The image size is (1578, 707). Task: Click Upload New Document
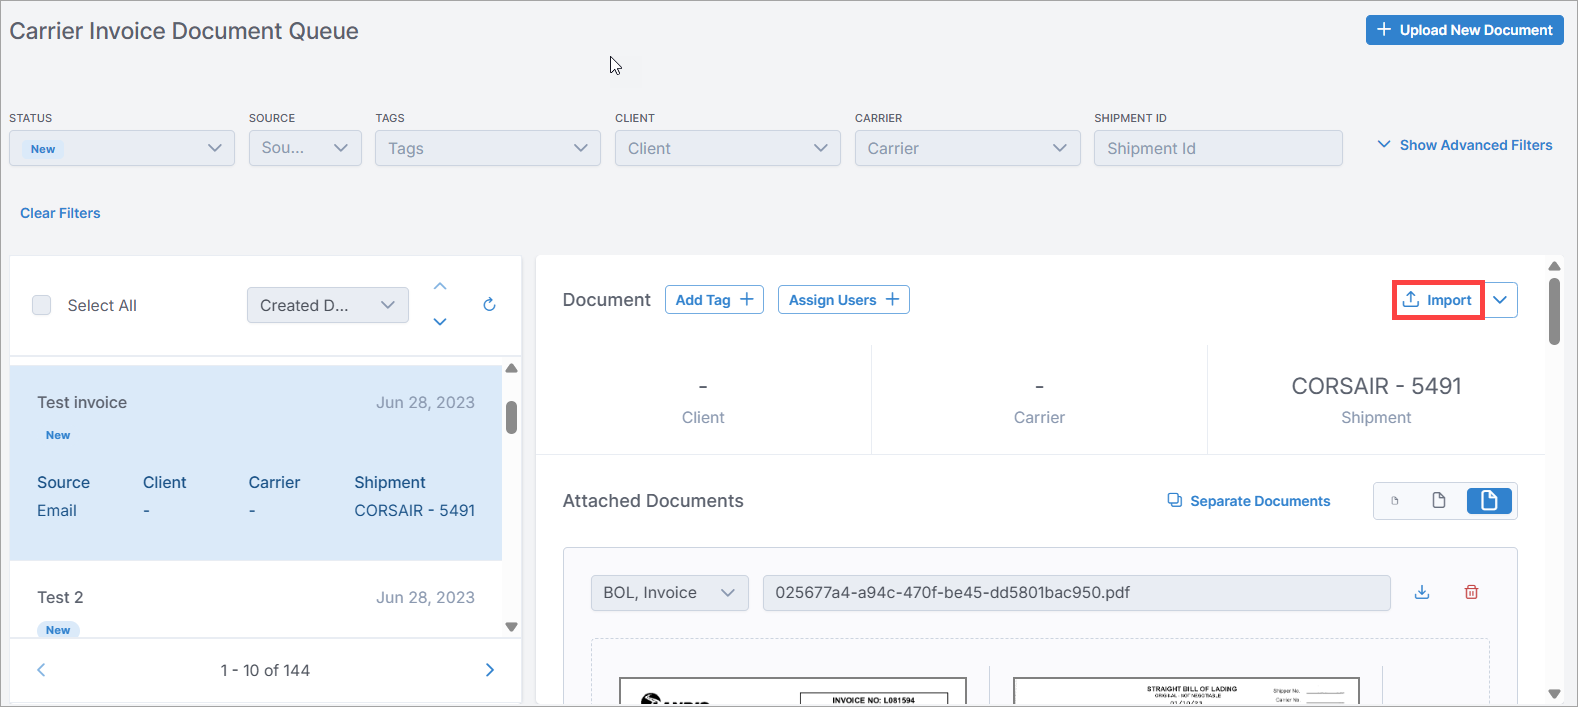pyautogui.click(x=1465, y=30)
